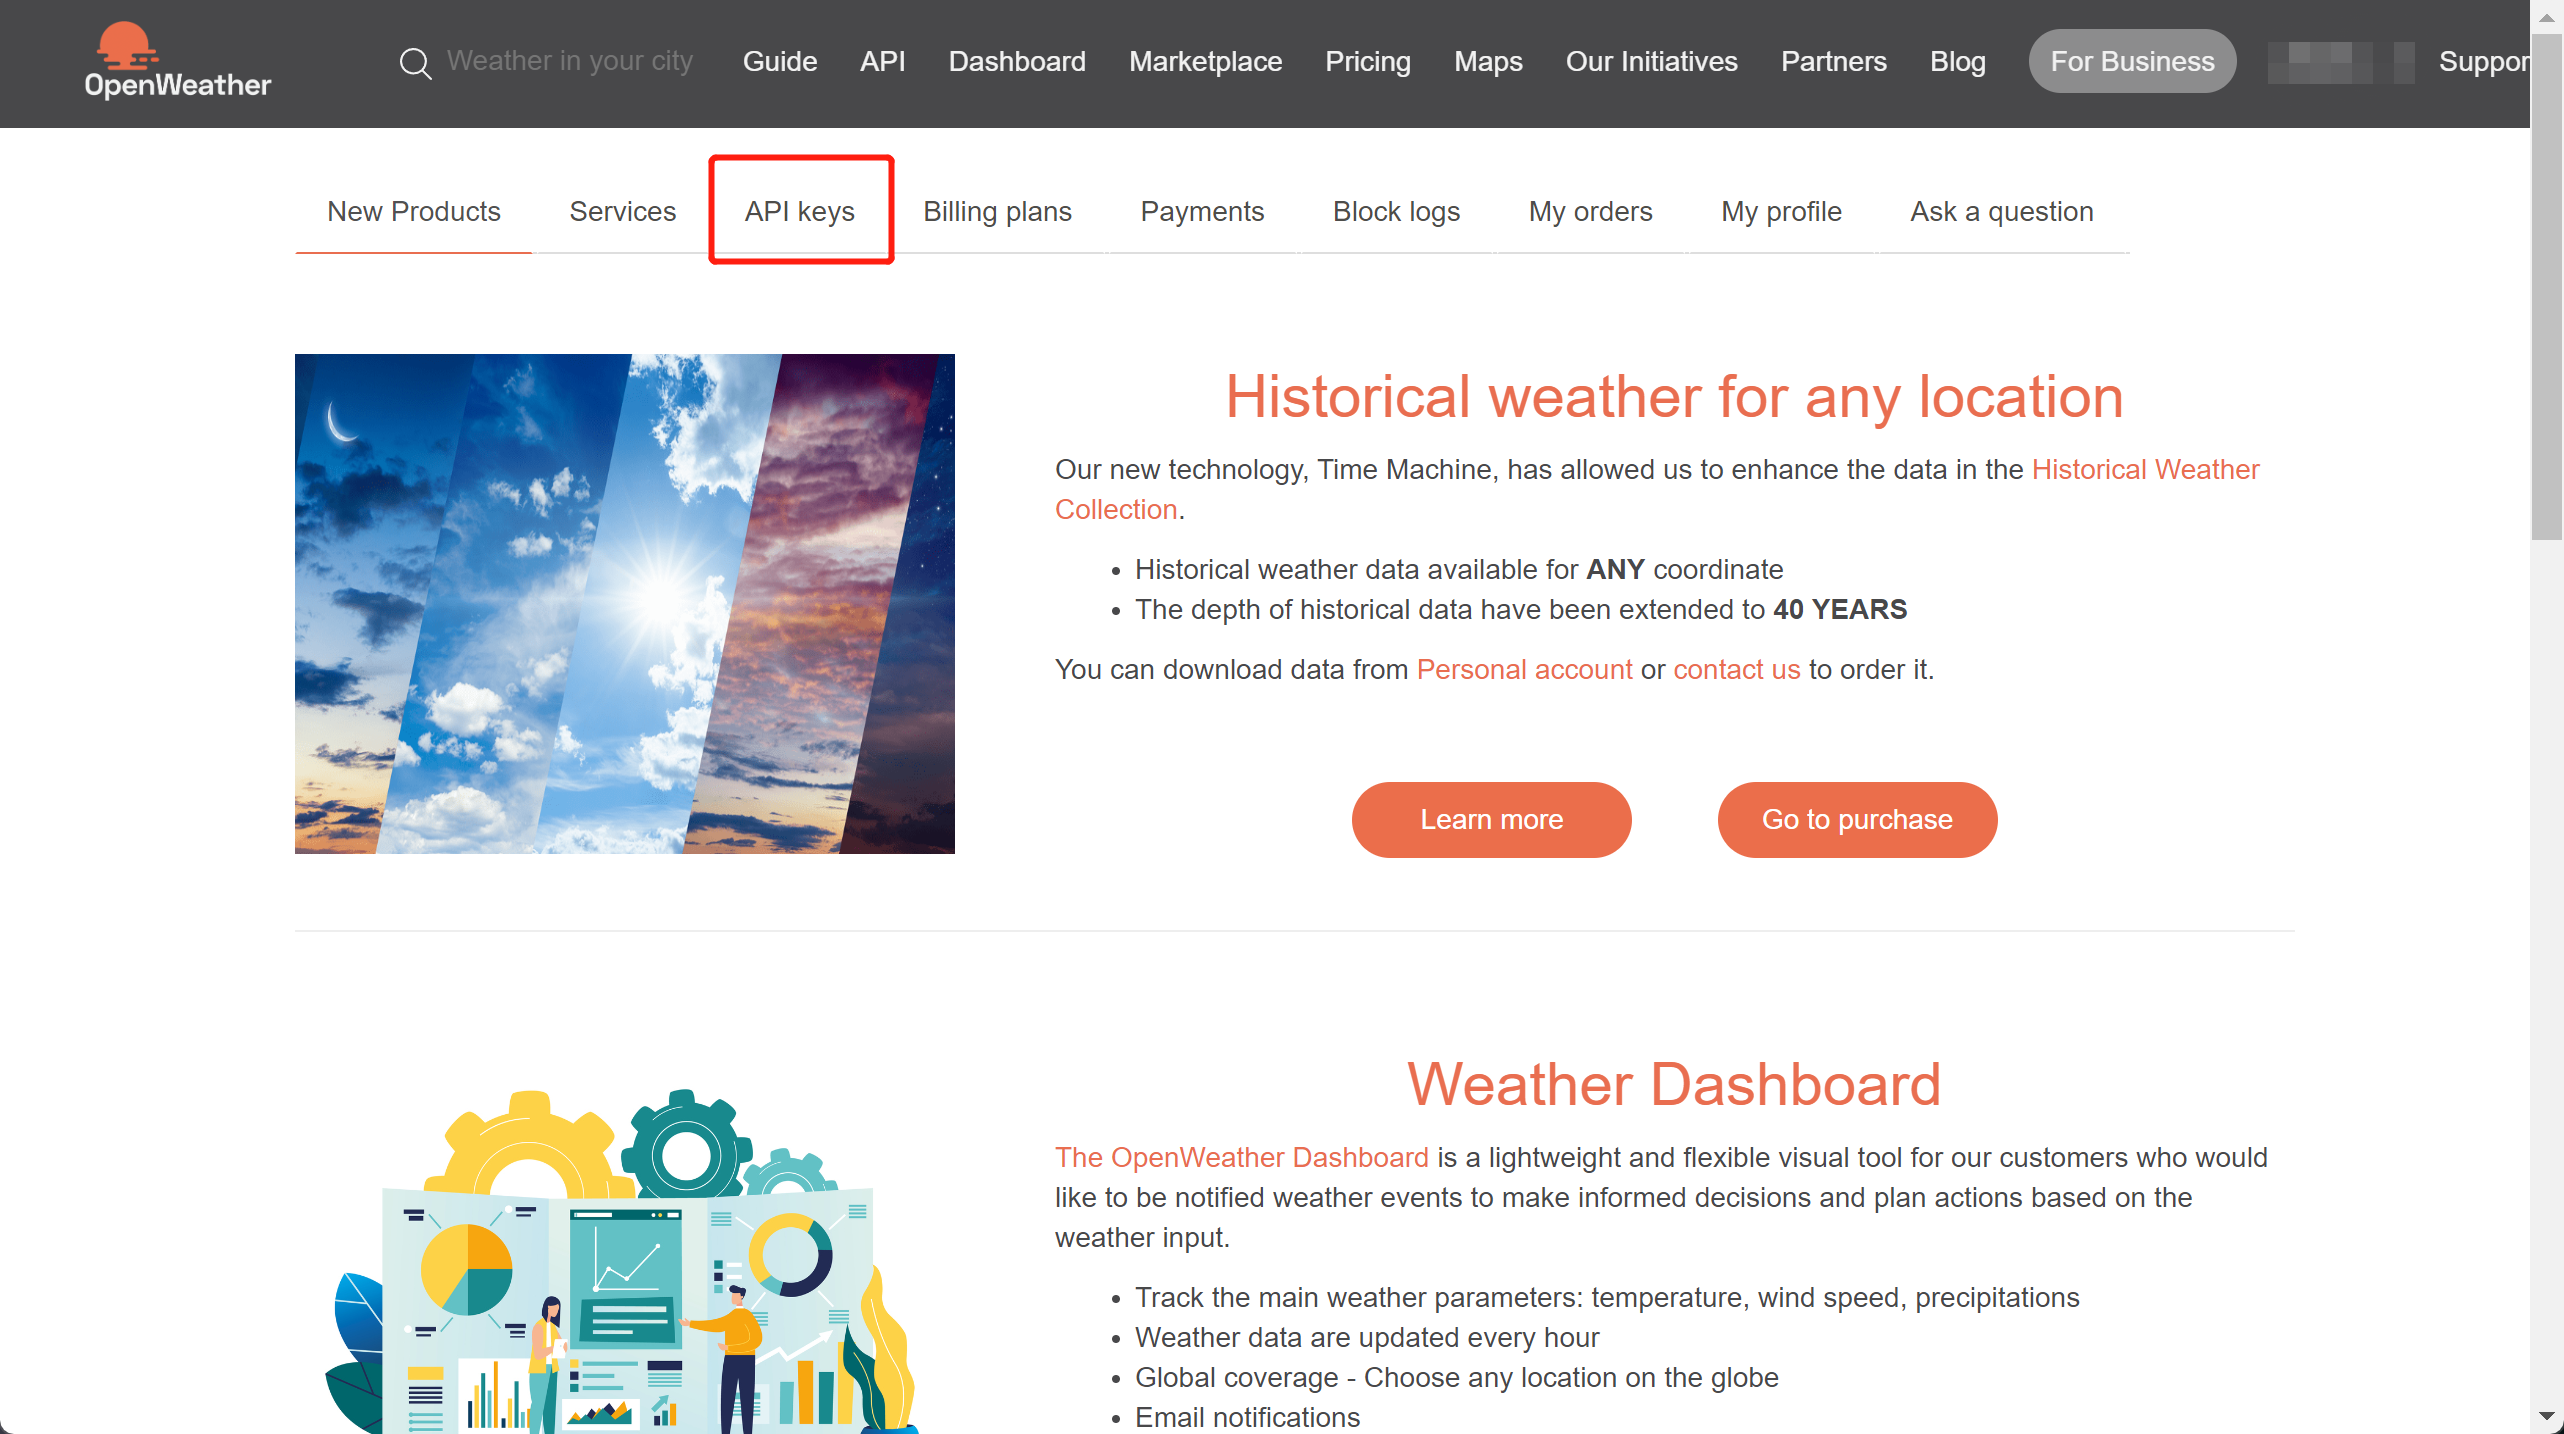Click the OpenWeather sun logo
This screenshot has width=2564, height=1434.
pyautogui.click(x=126, y=45)
